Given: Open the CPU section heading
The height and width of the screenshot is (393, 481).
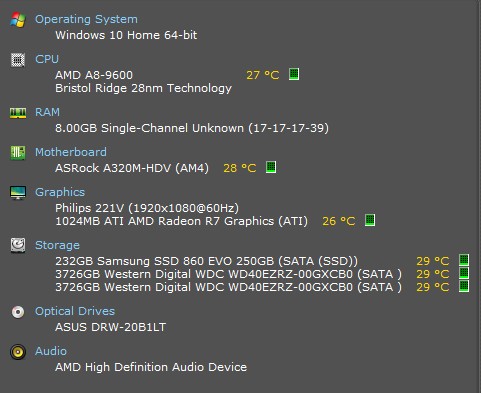Looking at the screenshot, I should 47,59.
